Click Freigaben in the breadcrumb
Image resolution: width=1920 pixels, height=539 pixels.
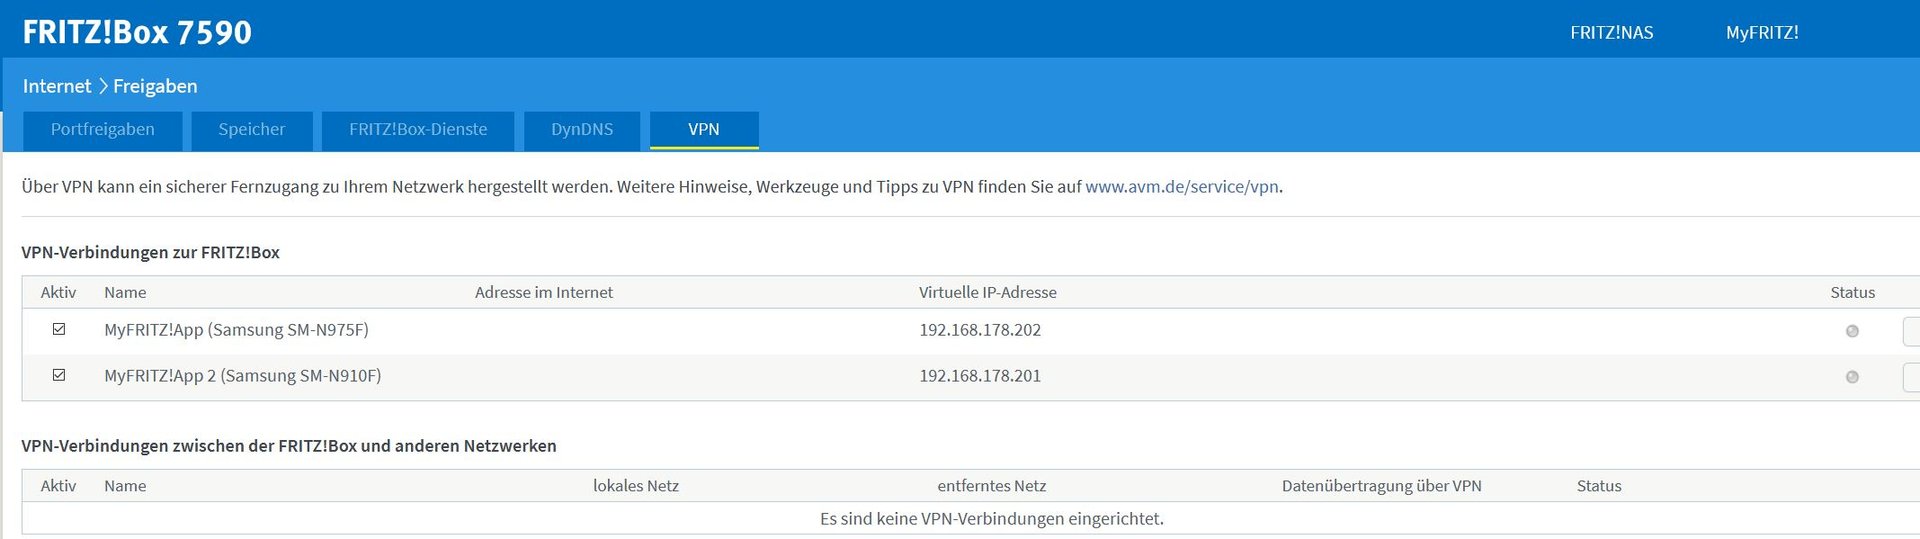pos(155,86)
